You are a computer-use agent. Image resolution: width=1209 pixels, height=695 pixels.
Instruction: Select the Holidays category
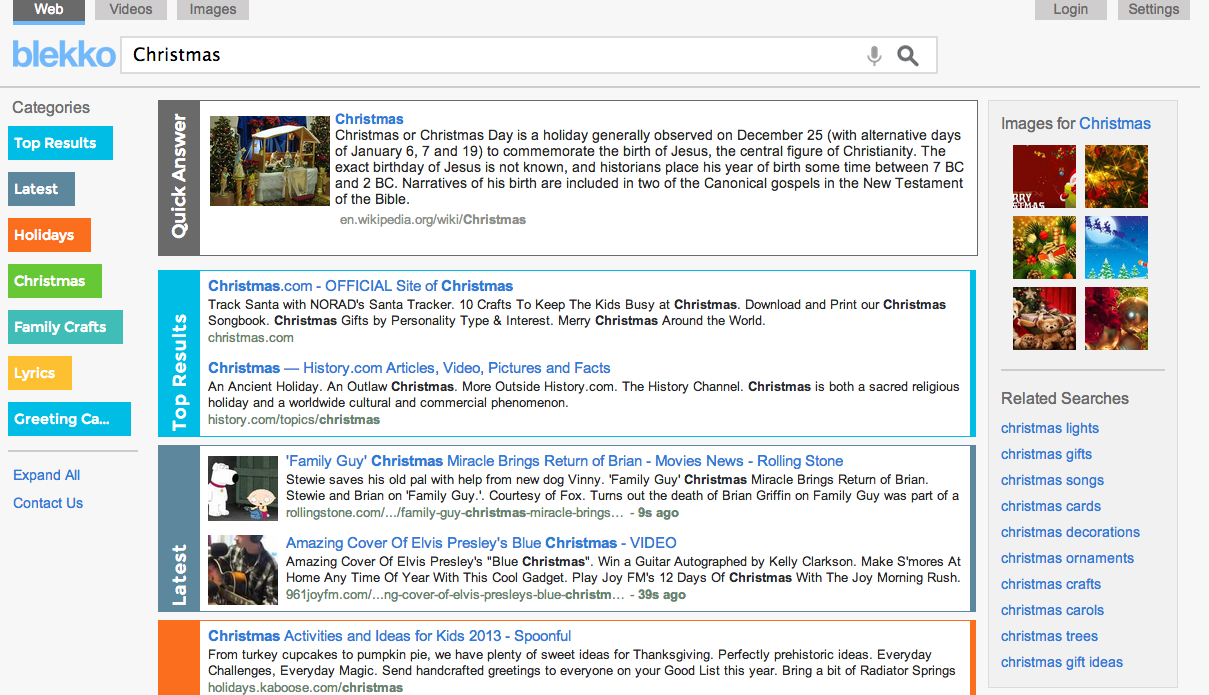click(x=49, y=235)
